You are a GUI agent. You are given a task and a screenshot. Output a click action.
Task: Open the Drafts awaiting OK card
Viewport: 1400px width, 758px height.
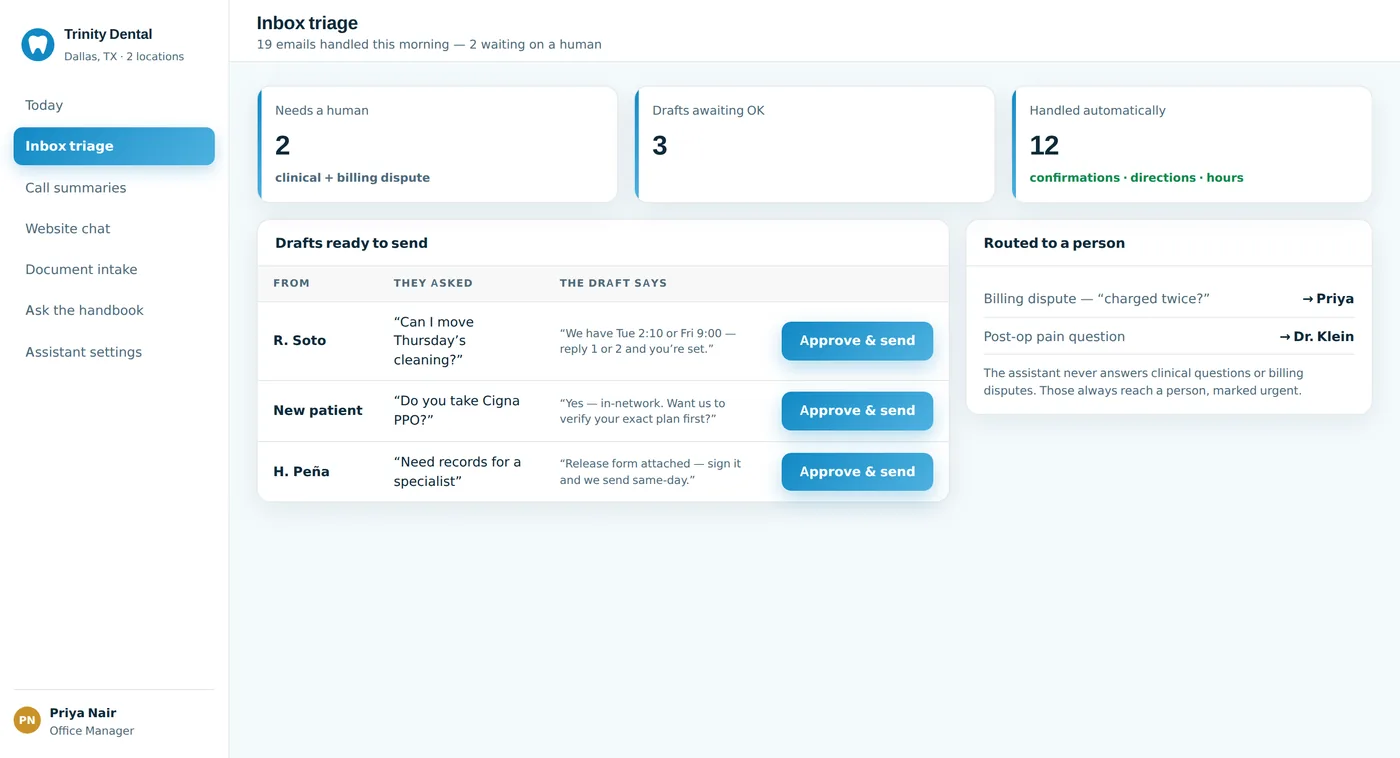click(x=814, y=144)
